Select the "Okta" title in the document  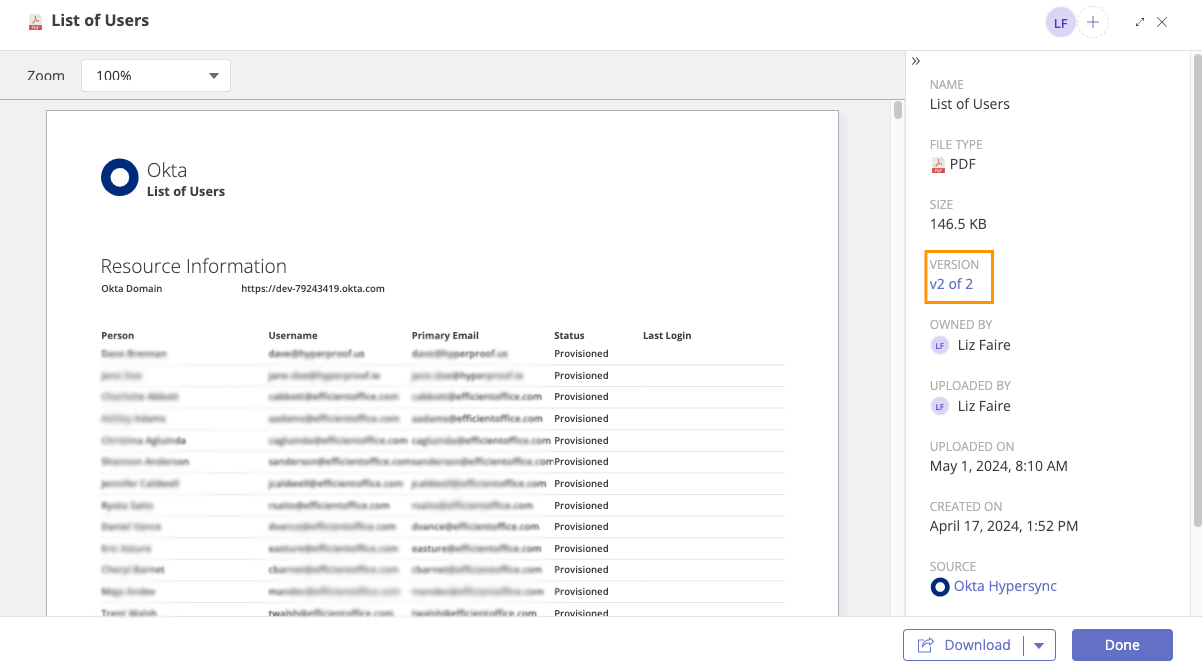pyautogui.click(x=167, y=170)
